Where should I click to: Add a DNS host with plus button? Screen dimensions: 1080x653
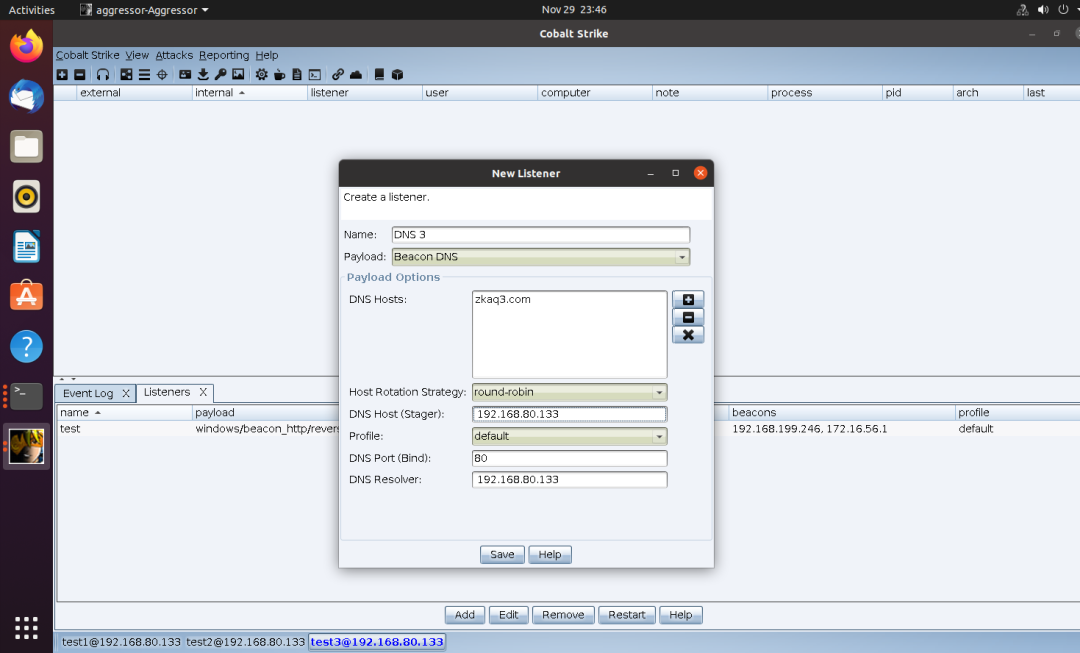pos(688,299)
